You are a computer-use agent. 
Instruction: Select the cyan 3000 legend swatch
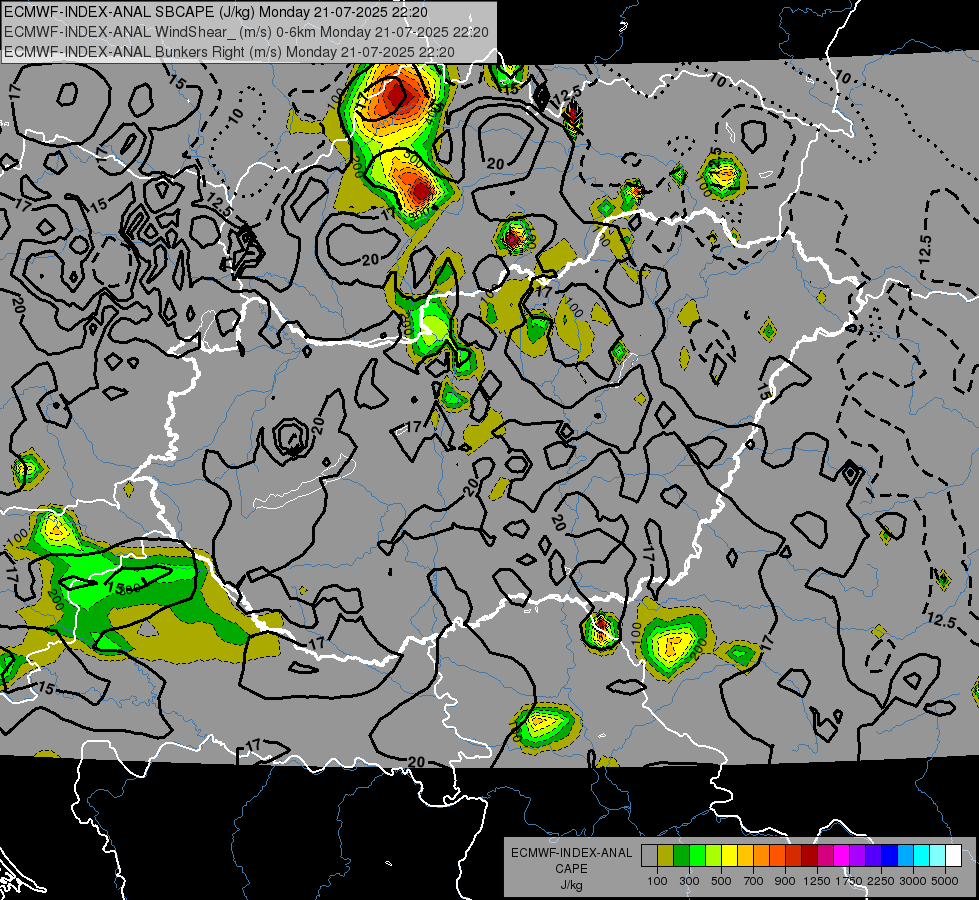(922, 855)
